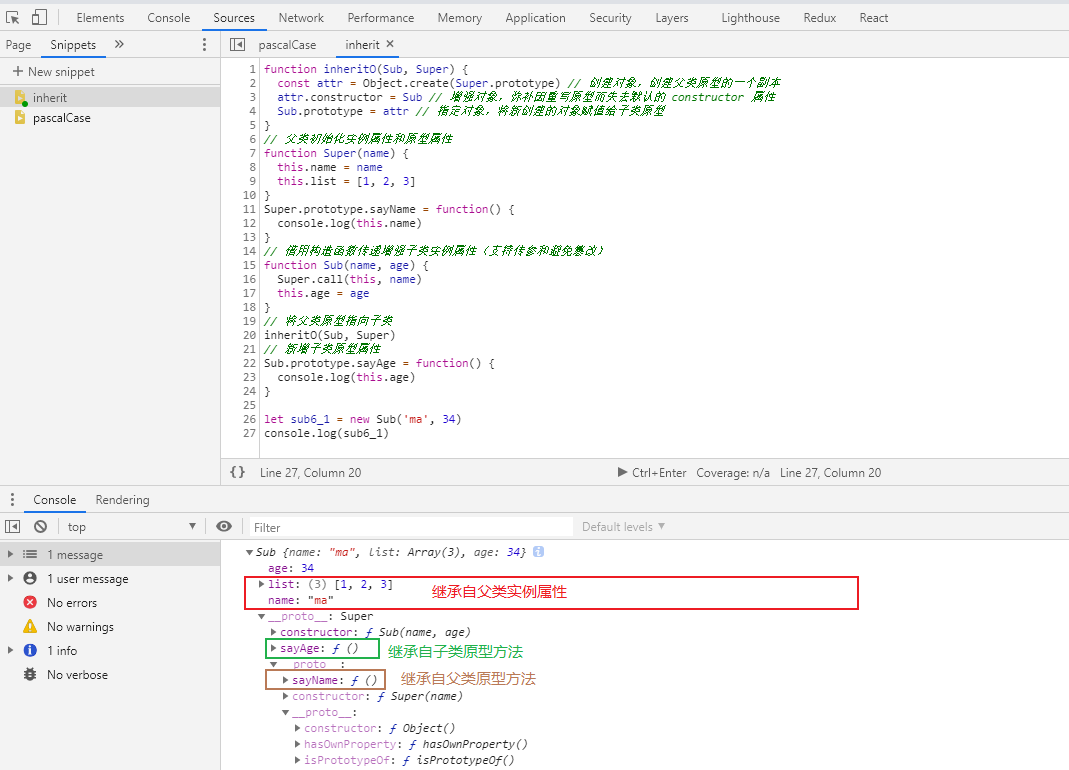The height and width of the screenshot is (770, 1069).
Task: Switch to the Rendering drawer tab
Action: click(122, 500)
